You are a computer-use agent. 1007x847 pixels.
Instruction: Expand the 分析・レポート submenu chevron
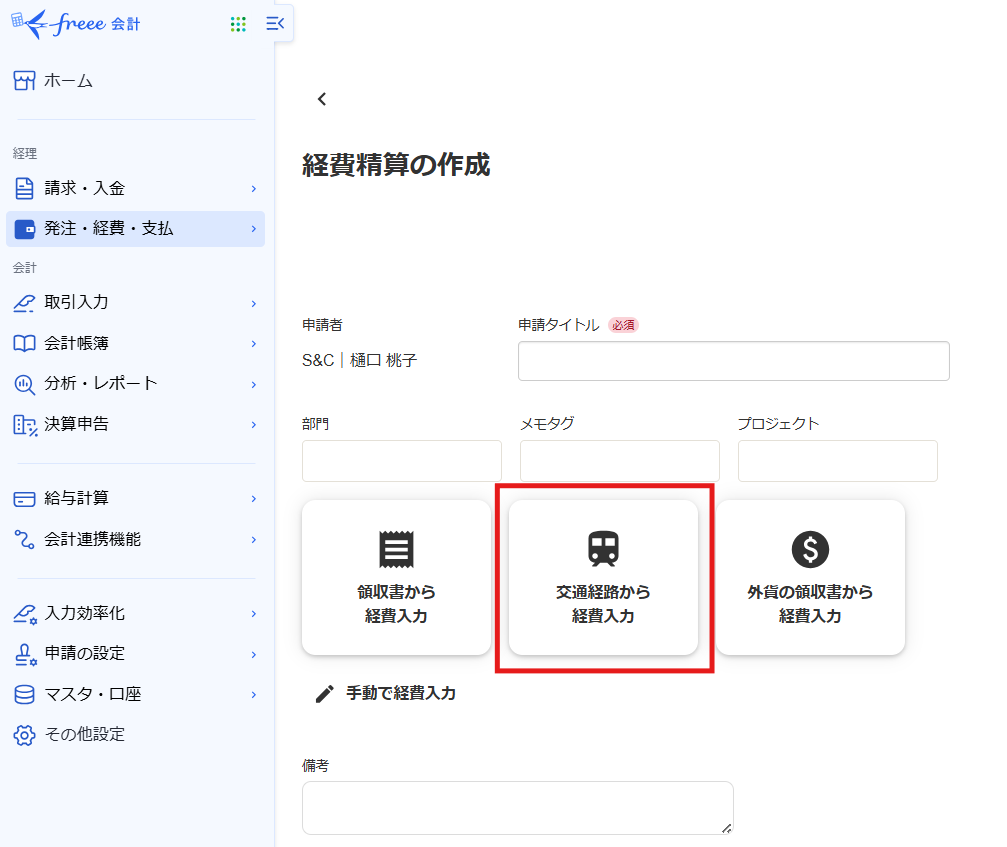[x=254, y=384]
